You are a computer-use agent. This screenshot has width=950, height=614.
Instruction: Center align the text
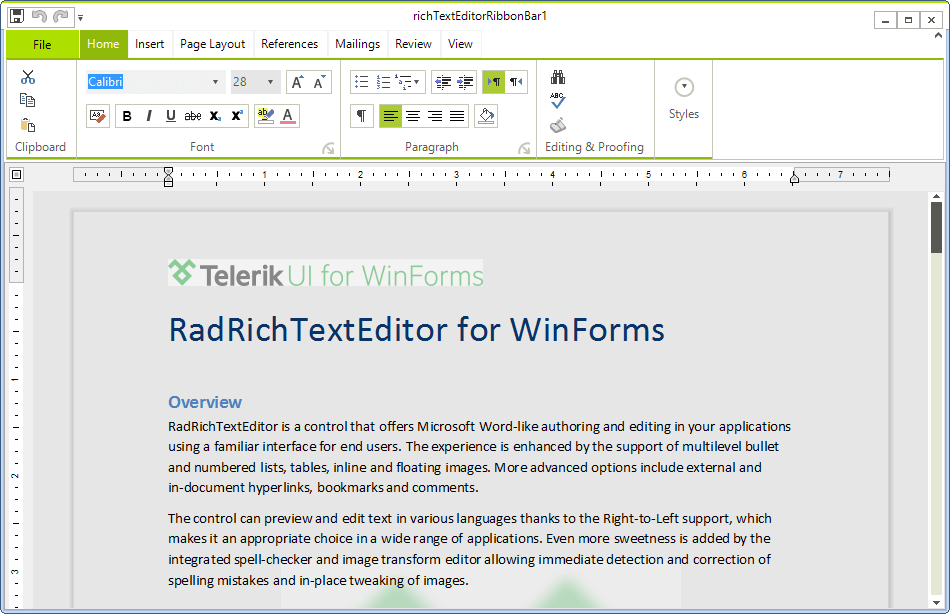point(413,116)
